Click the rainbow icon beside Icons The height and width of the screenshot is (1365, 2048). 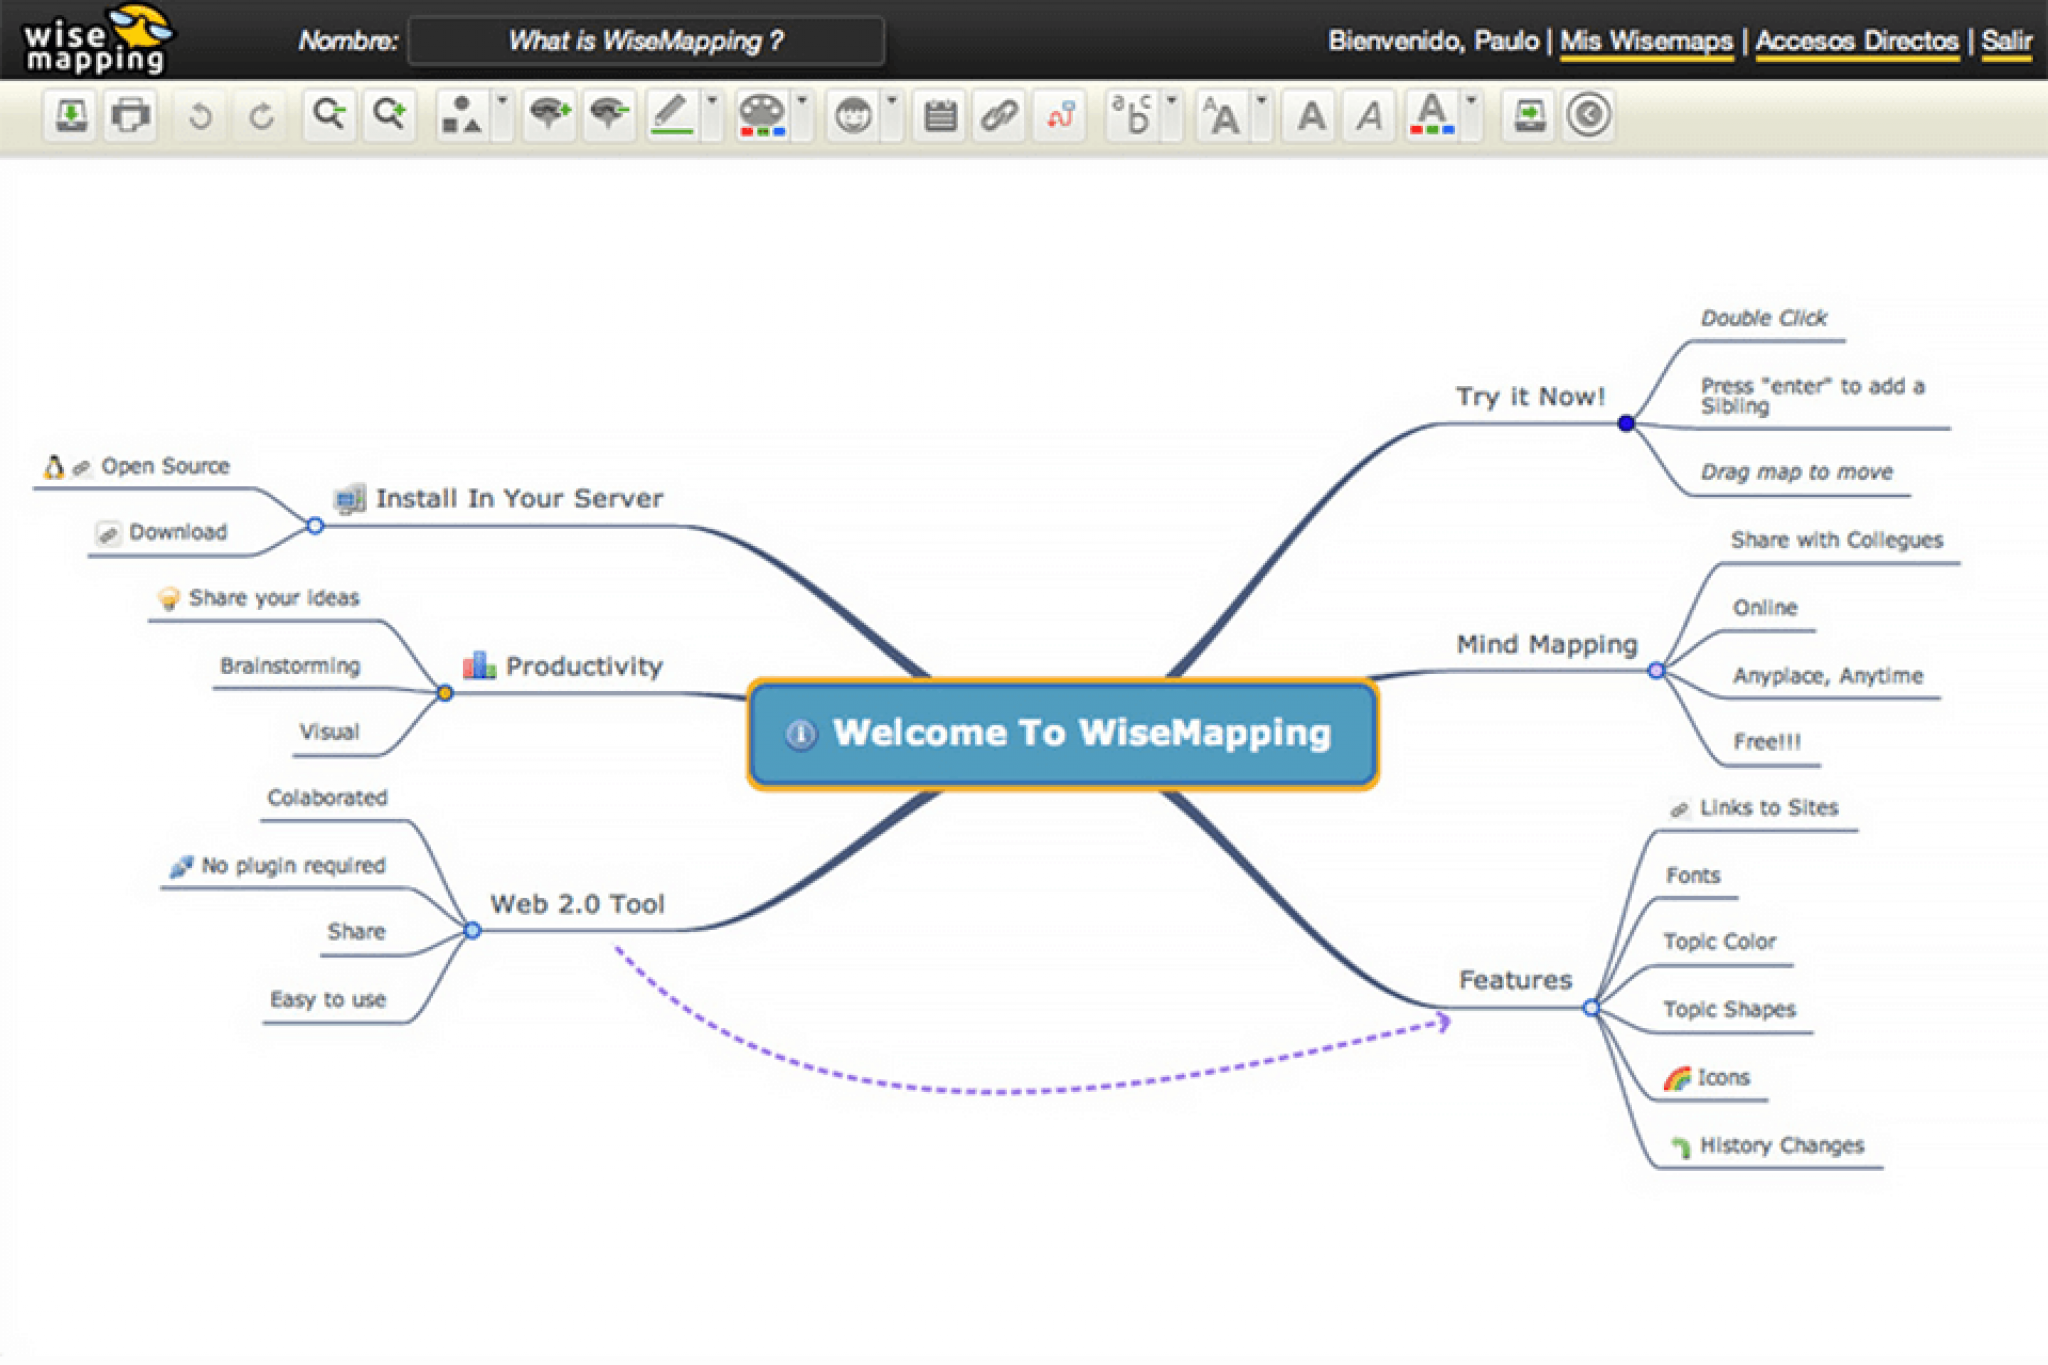[x=1677, y=1078]
